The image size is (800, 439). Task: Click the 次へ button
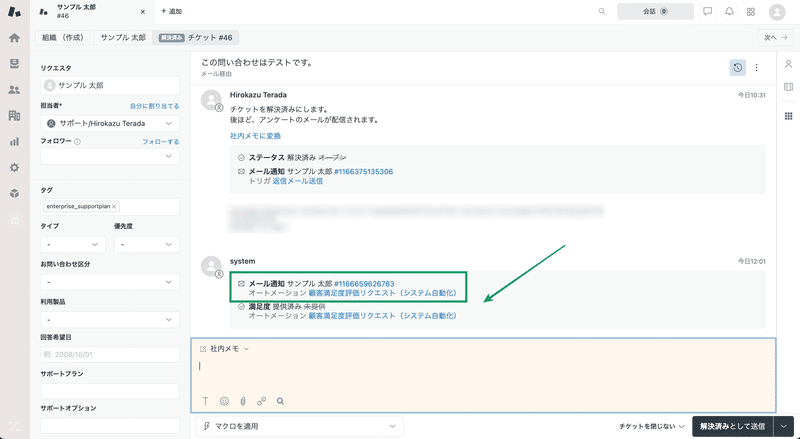click(776, 38)
